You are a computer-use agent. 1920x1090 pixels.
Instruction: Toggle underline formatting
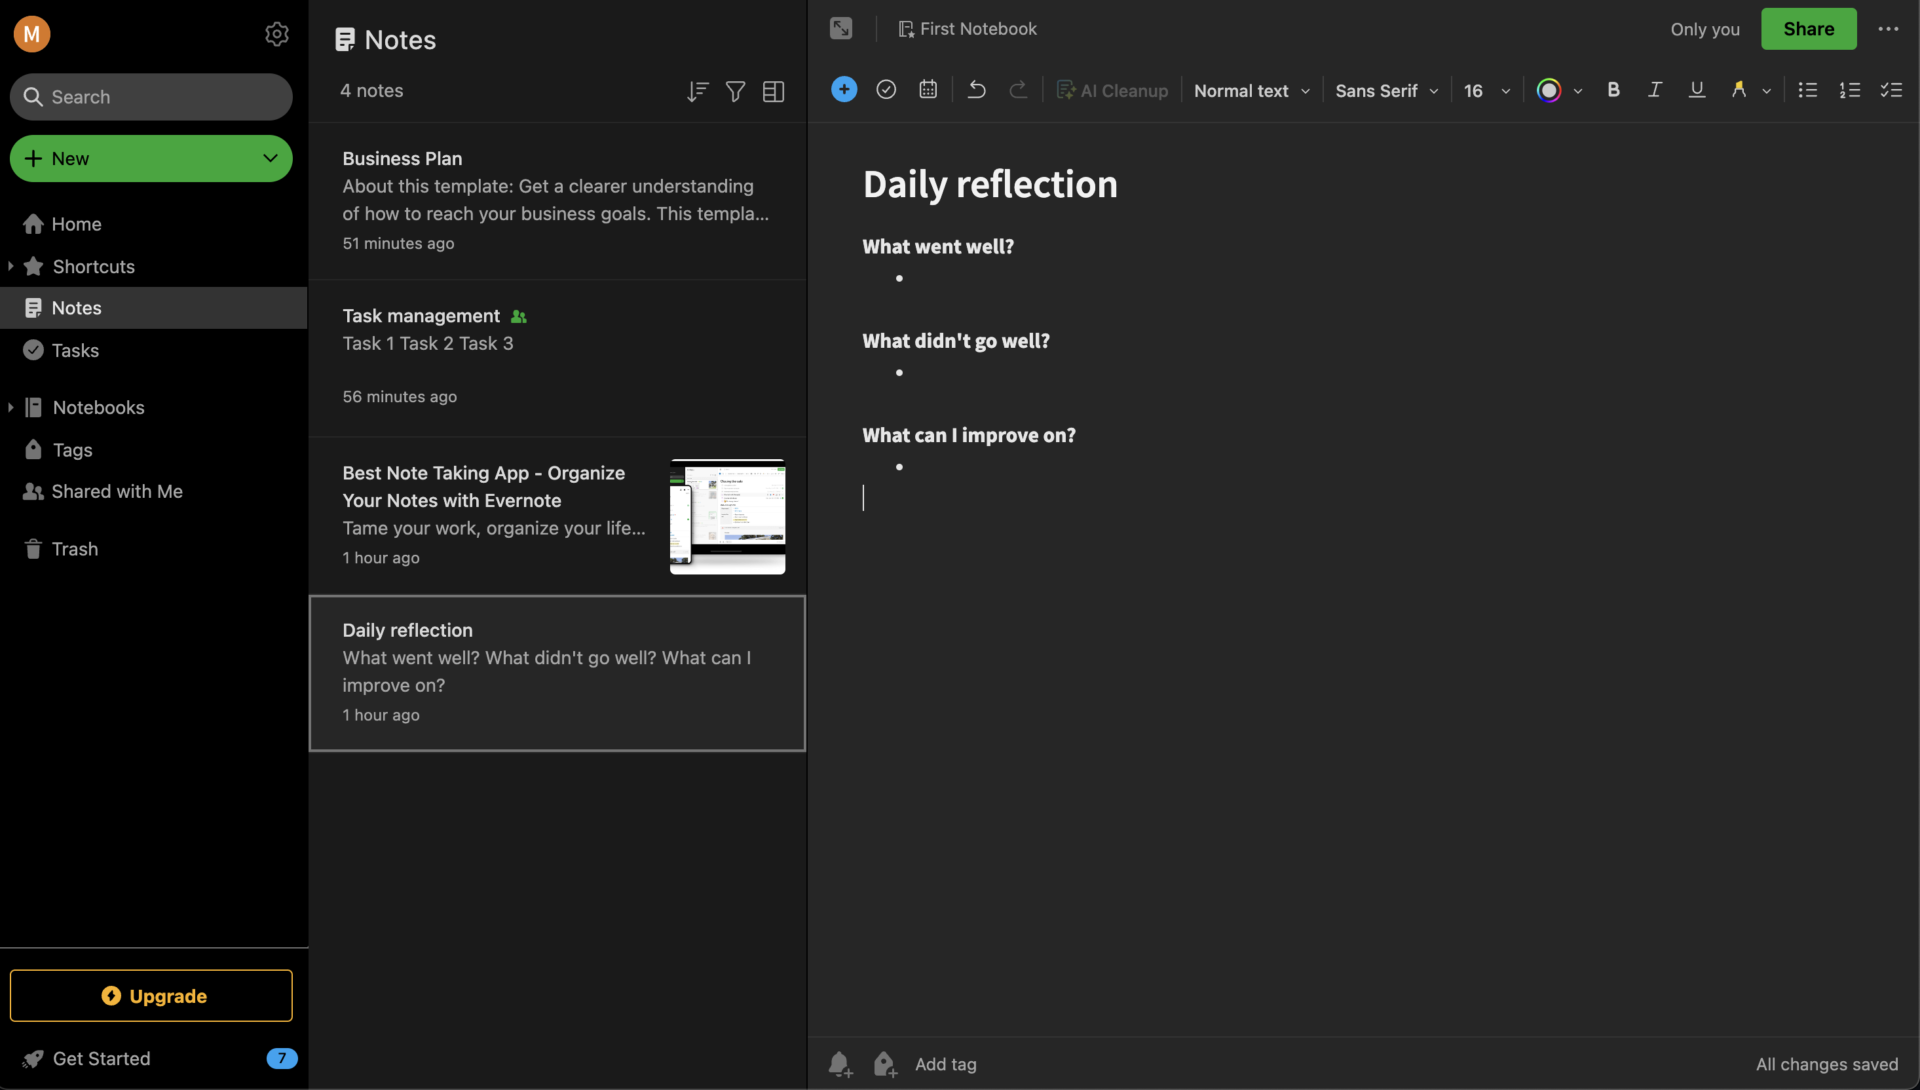1696,90
